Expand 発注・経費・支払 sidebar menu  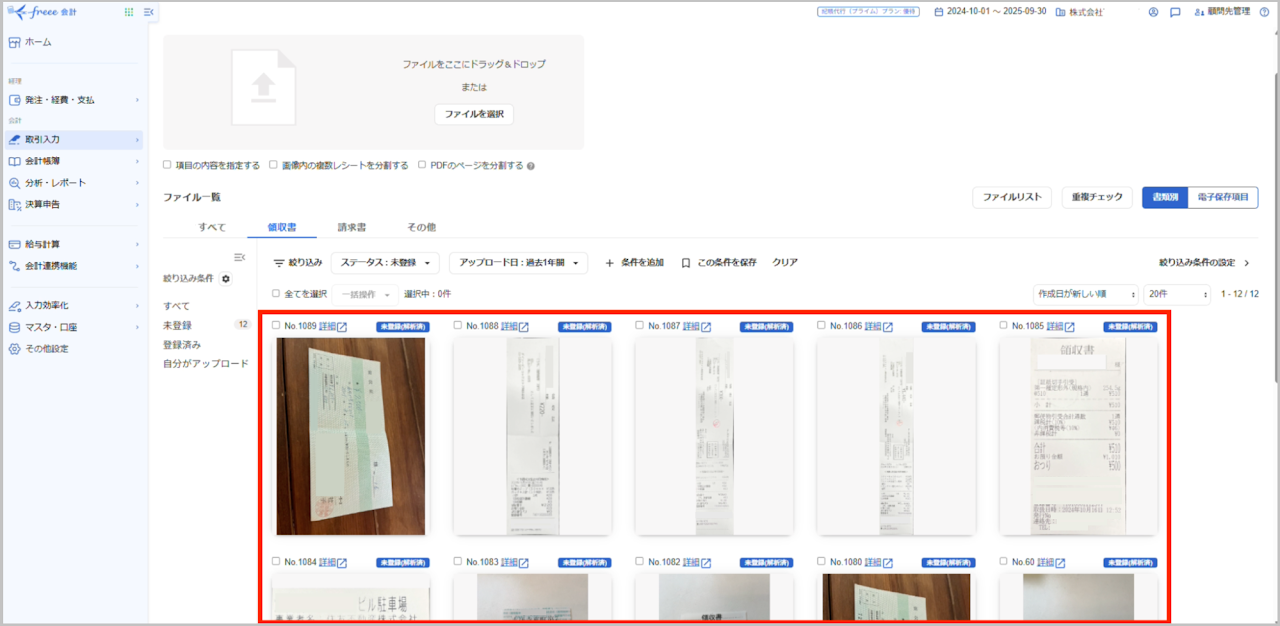click(72, 100)
